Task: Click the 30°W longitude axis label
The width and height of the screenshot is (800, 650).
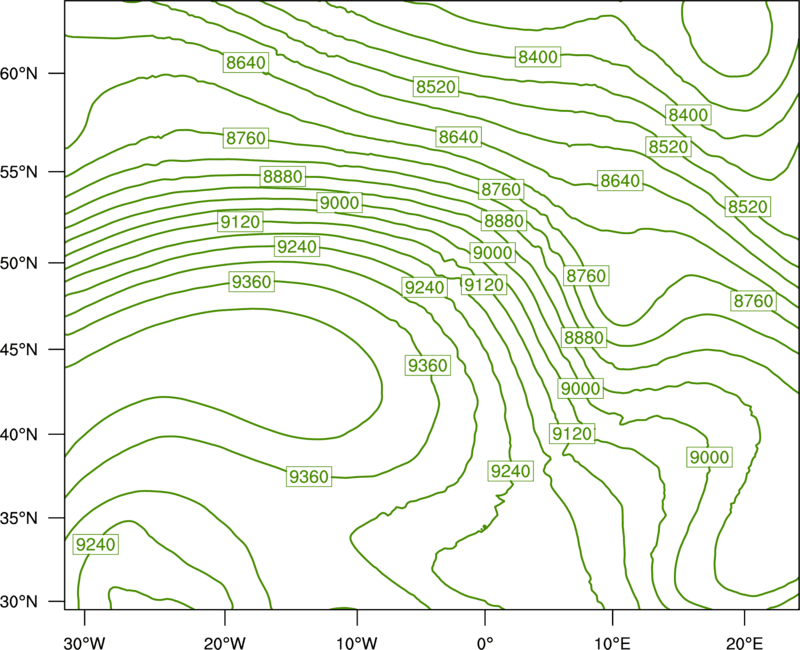Action: [85, 643]
